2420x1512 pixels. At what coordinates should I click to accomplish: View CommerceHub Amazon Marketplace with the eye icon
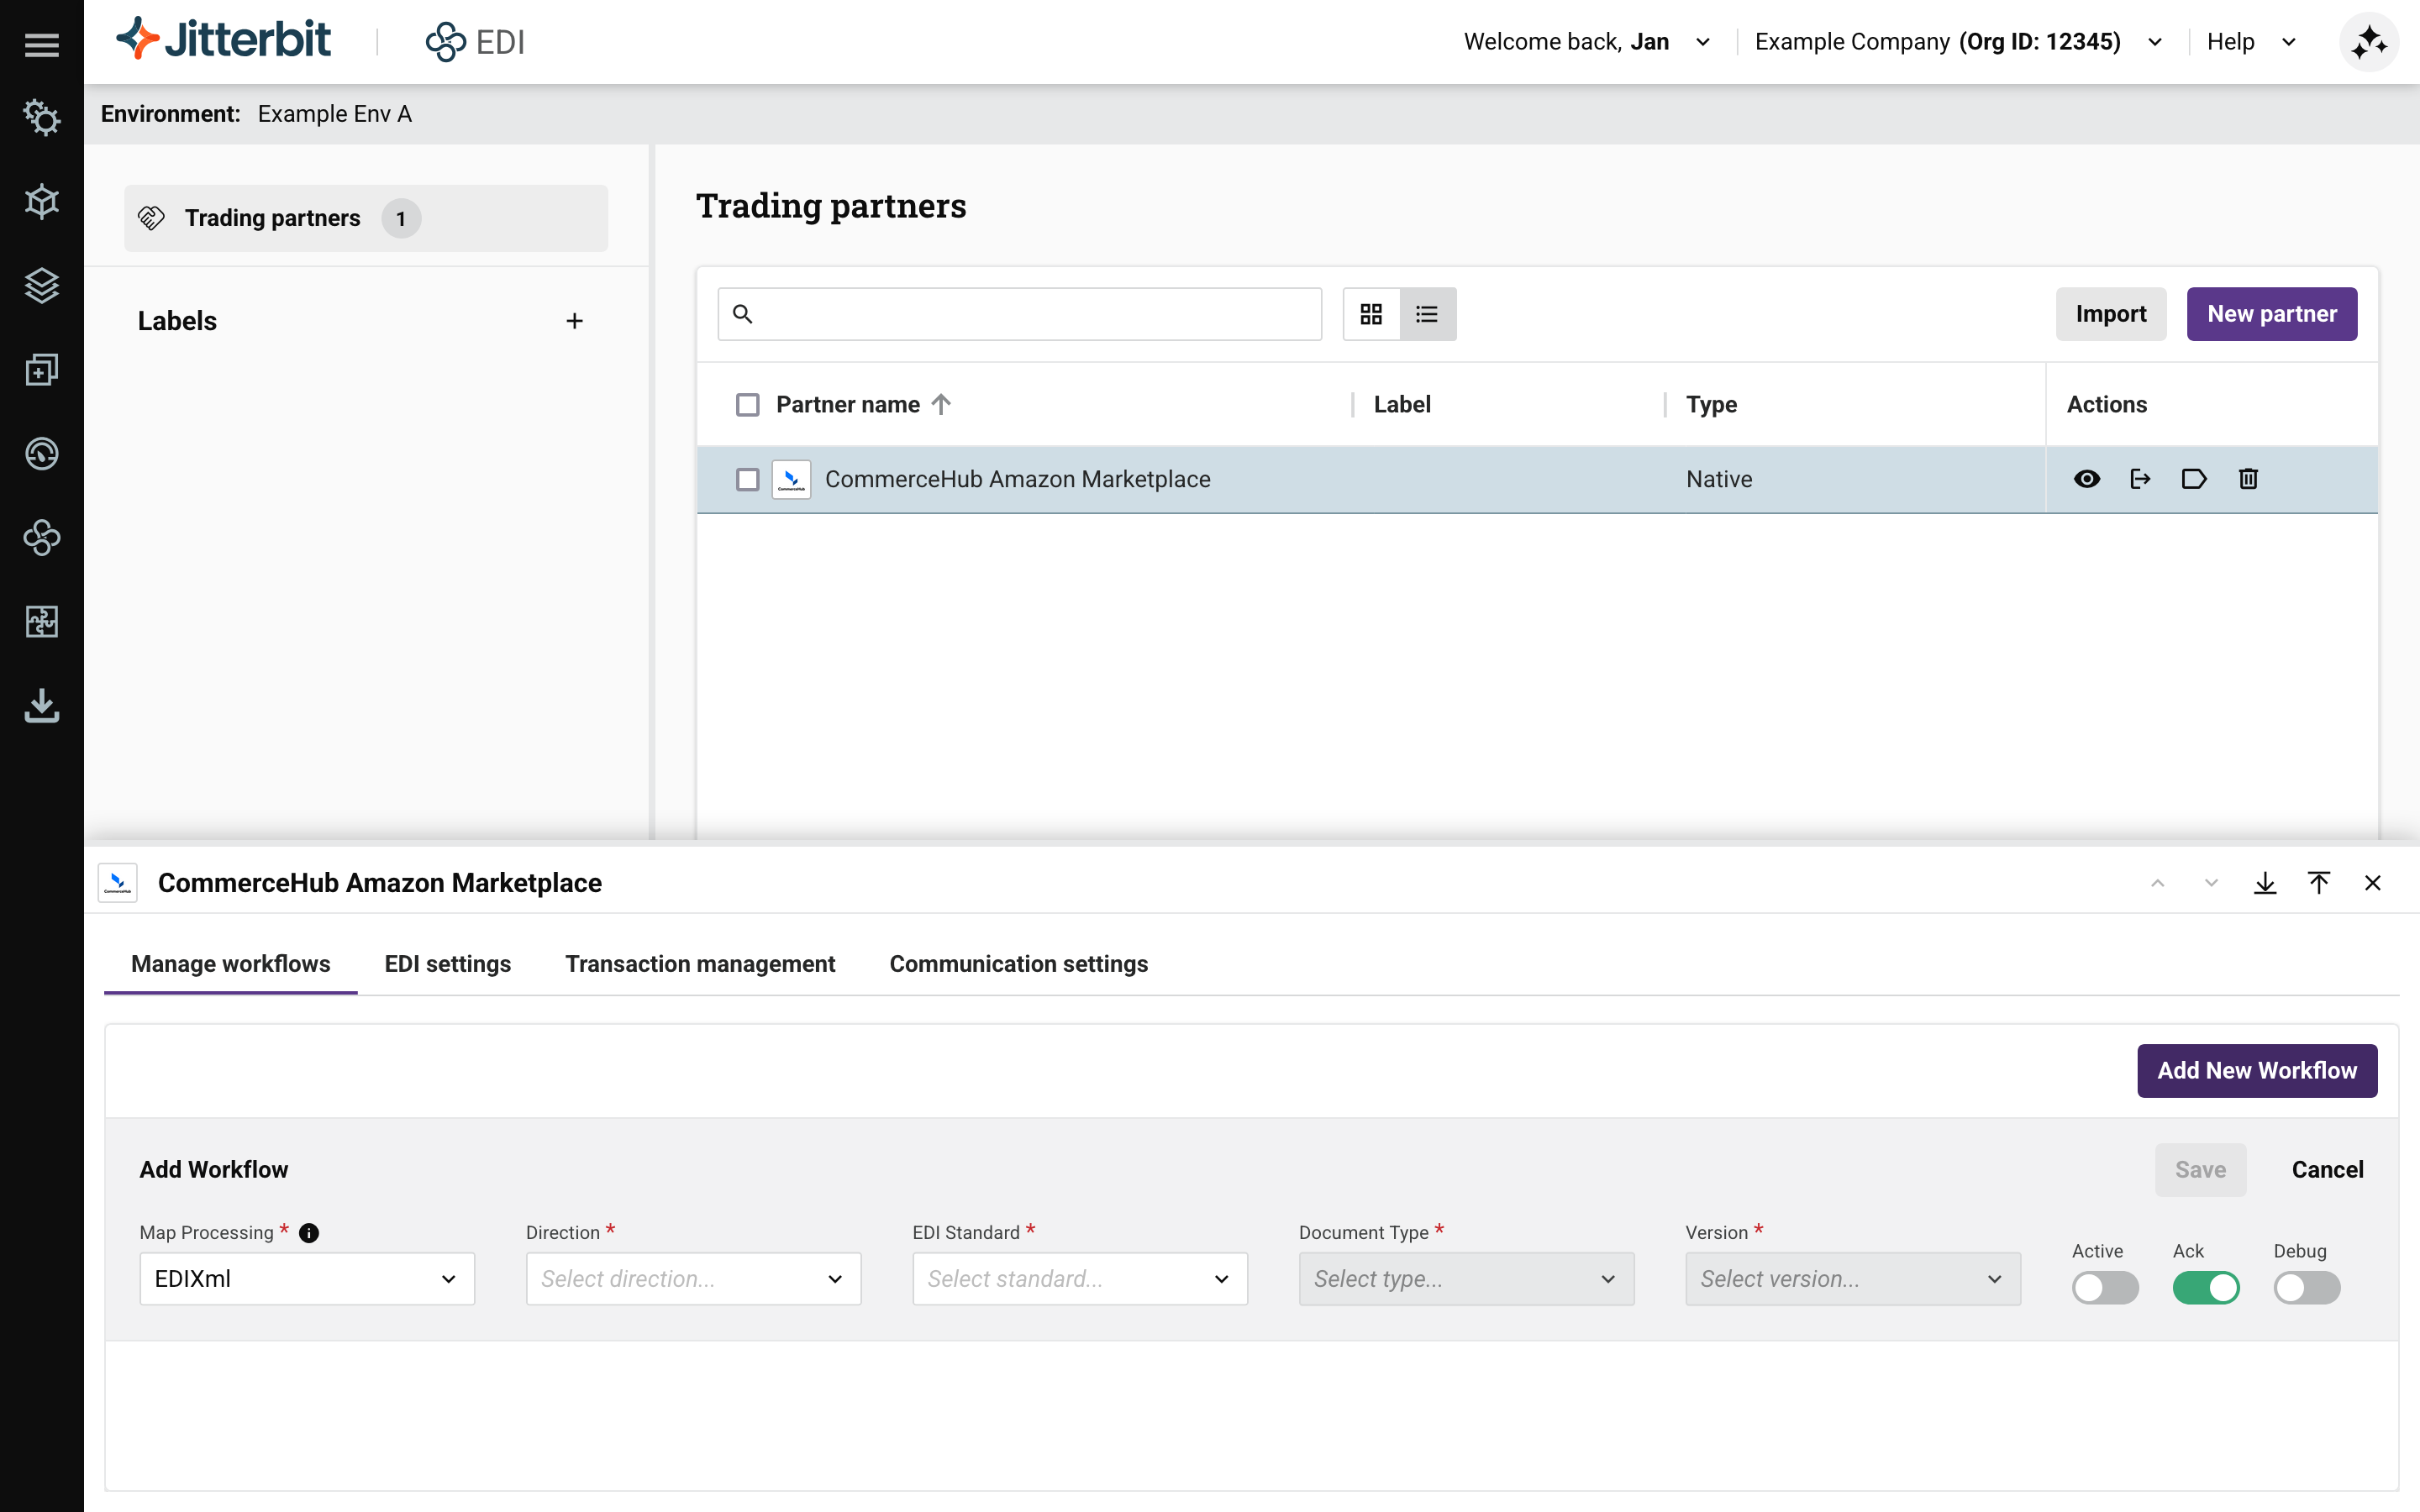pos(2087,479)
